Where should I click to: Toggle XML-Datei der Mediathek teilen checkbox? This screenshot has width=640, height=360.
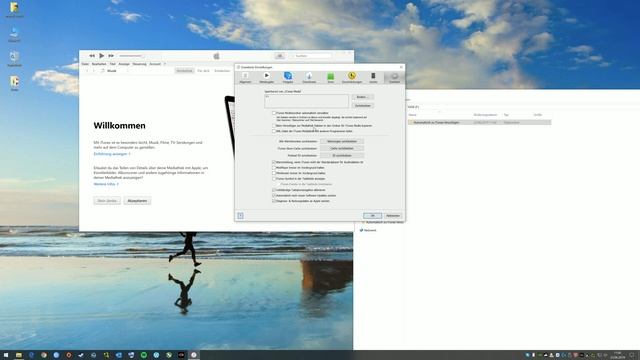274,131
